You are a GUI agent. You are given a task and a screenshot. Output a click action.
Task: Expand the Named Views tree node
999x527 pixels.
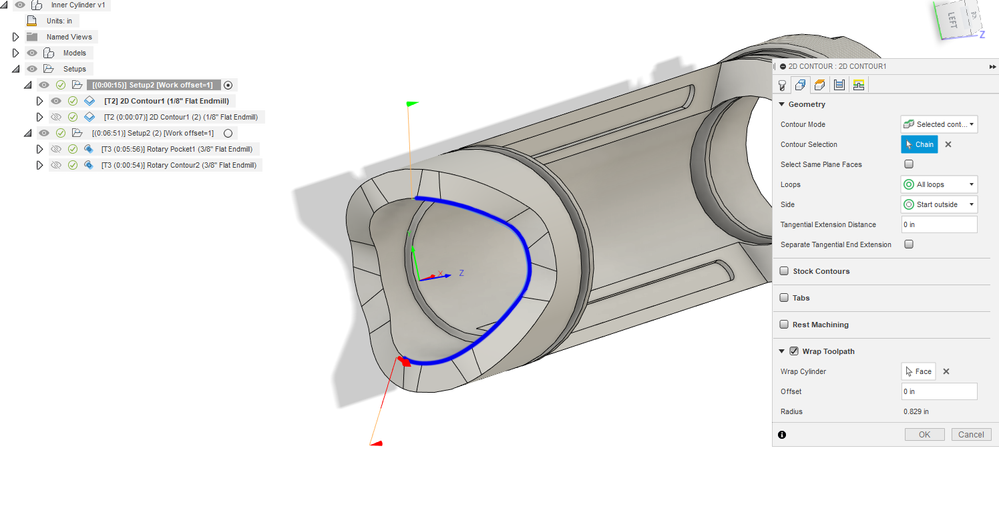(x=16, y=37)
